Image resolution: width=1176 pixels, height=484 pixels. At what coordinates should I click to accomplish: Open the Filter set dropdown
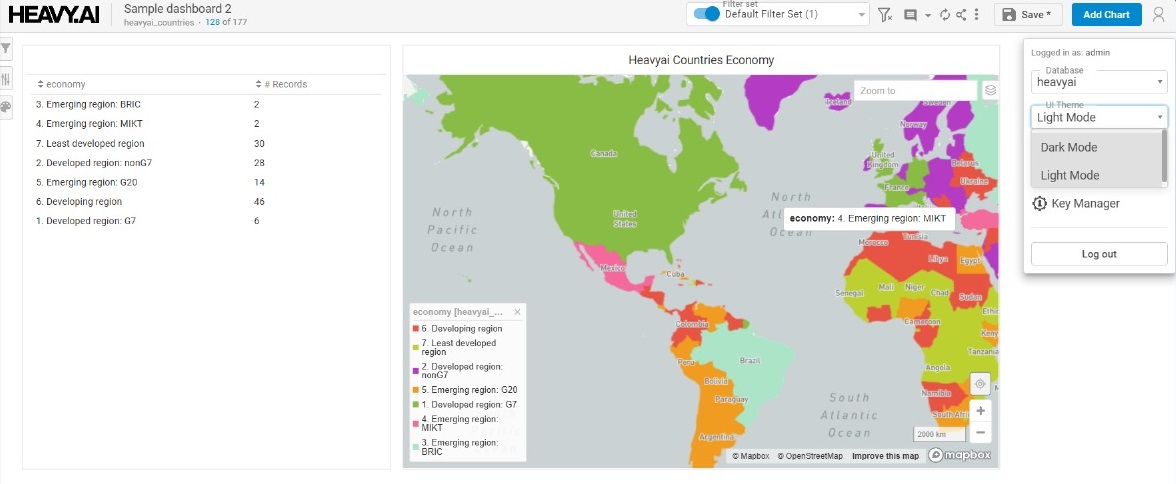pos(777,14)
